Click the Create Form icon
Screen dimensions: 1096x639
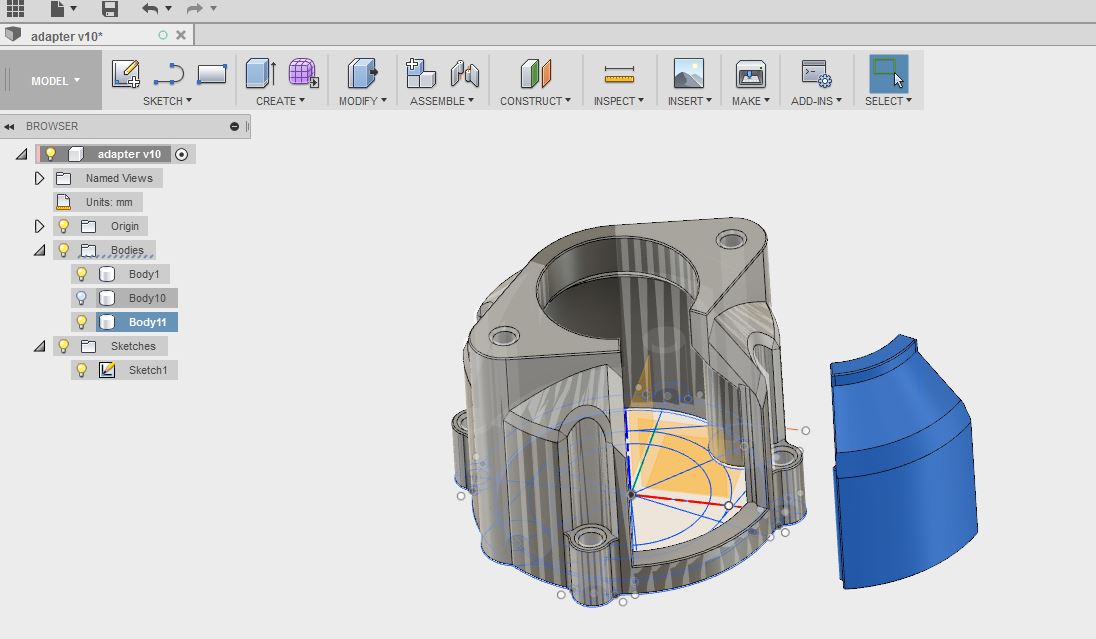(302, 74)
